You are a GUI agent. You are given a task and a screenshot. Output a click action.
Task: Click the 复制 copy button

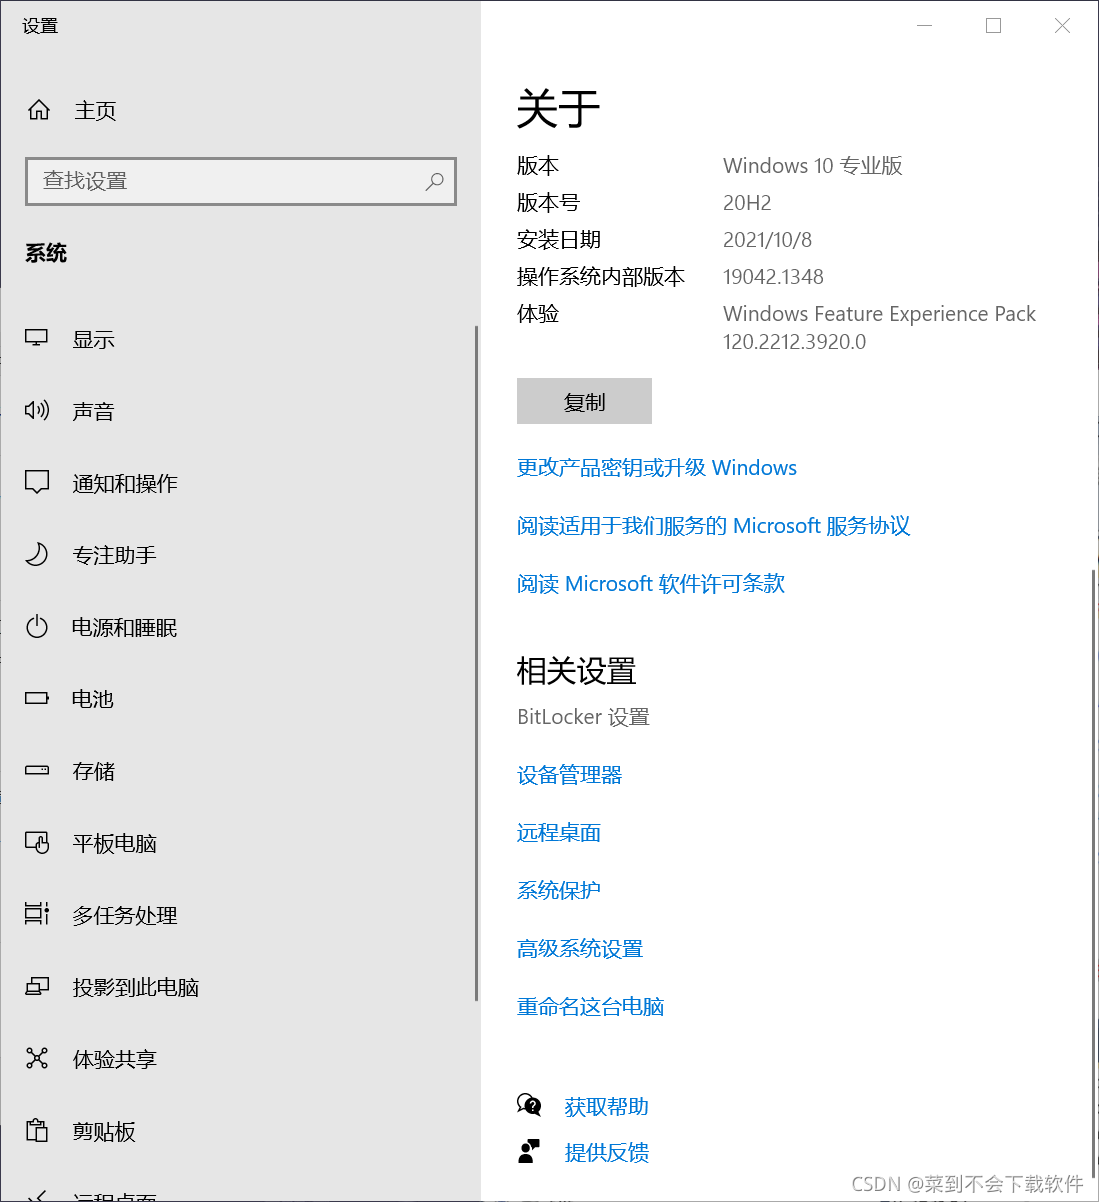[x=584, y=401]
